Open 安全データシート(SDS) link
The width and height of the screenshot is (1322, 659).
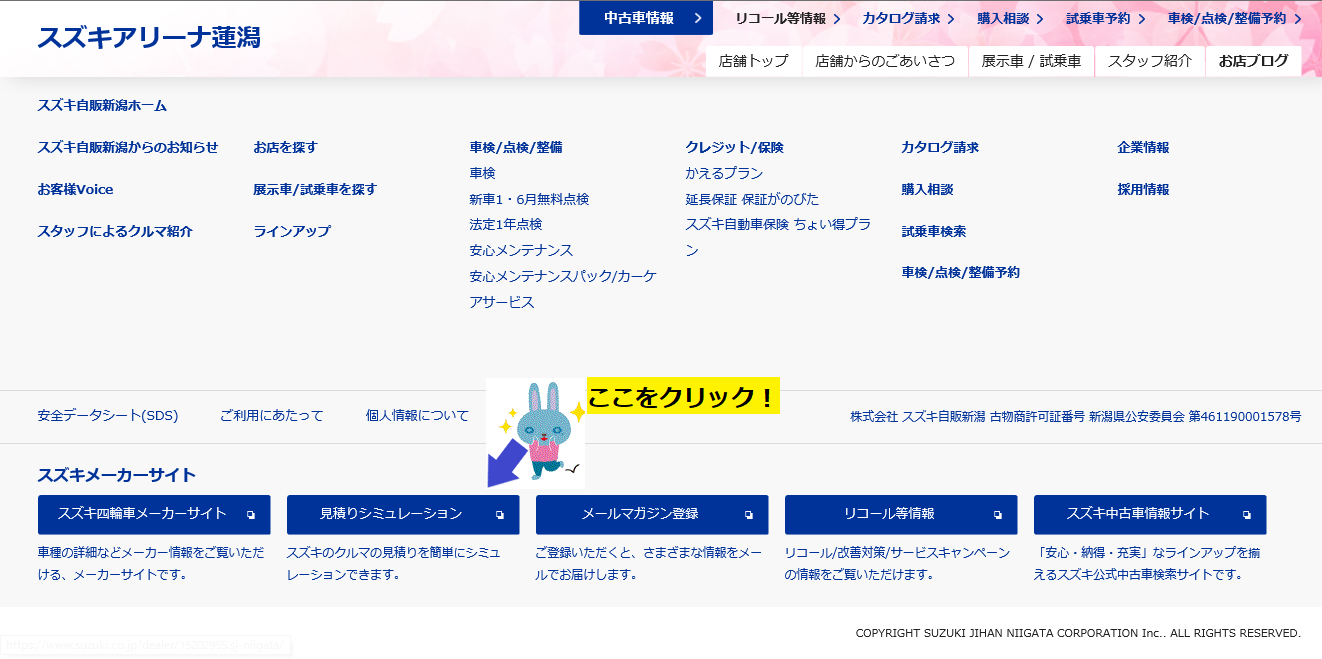click(108, 416)
